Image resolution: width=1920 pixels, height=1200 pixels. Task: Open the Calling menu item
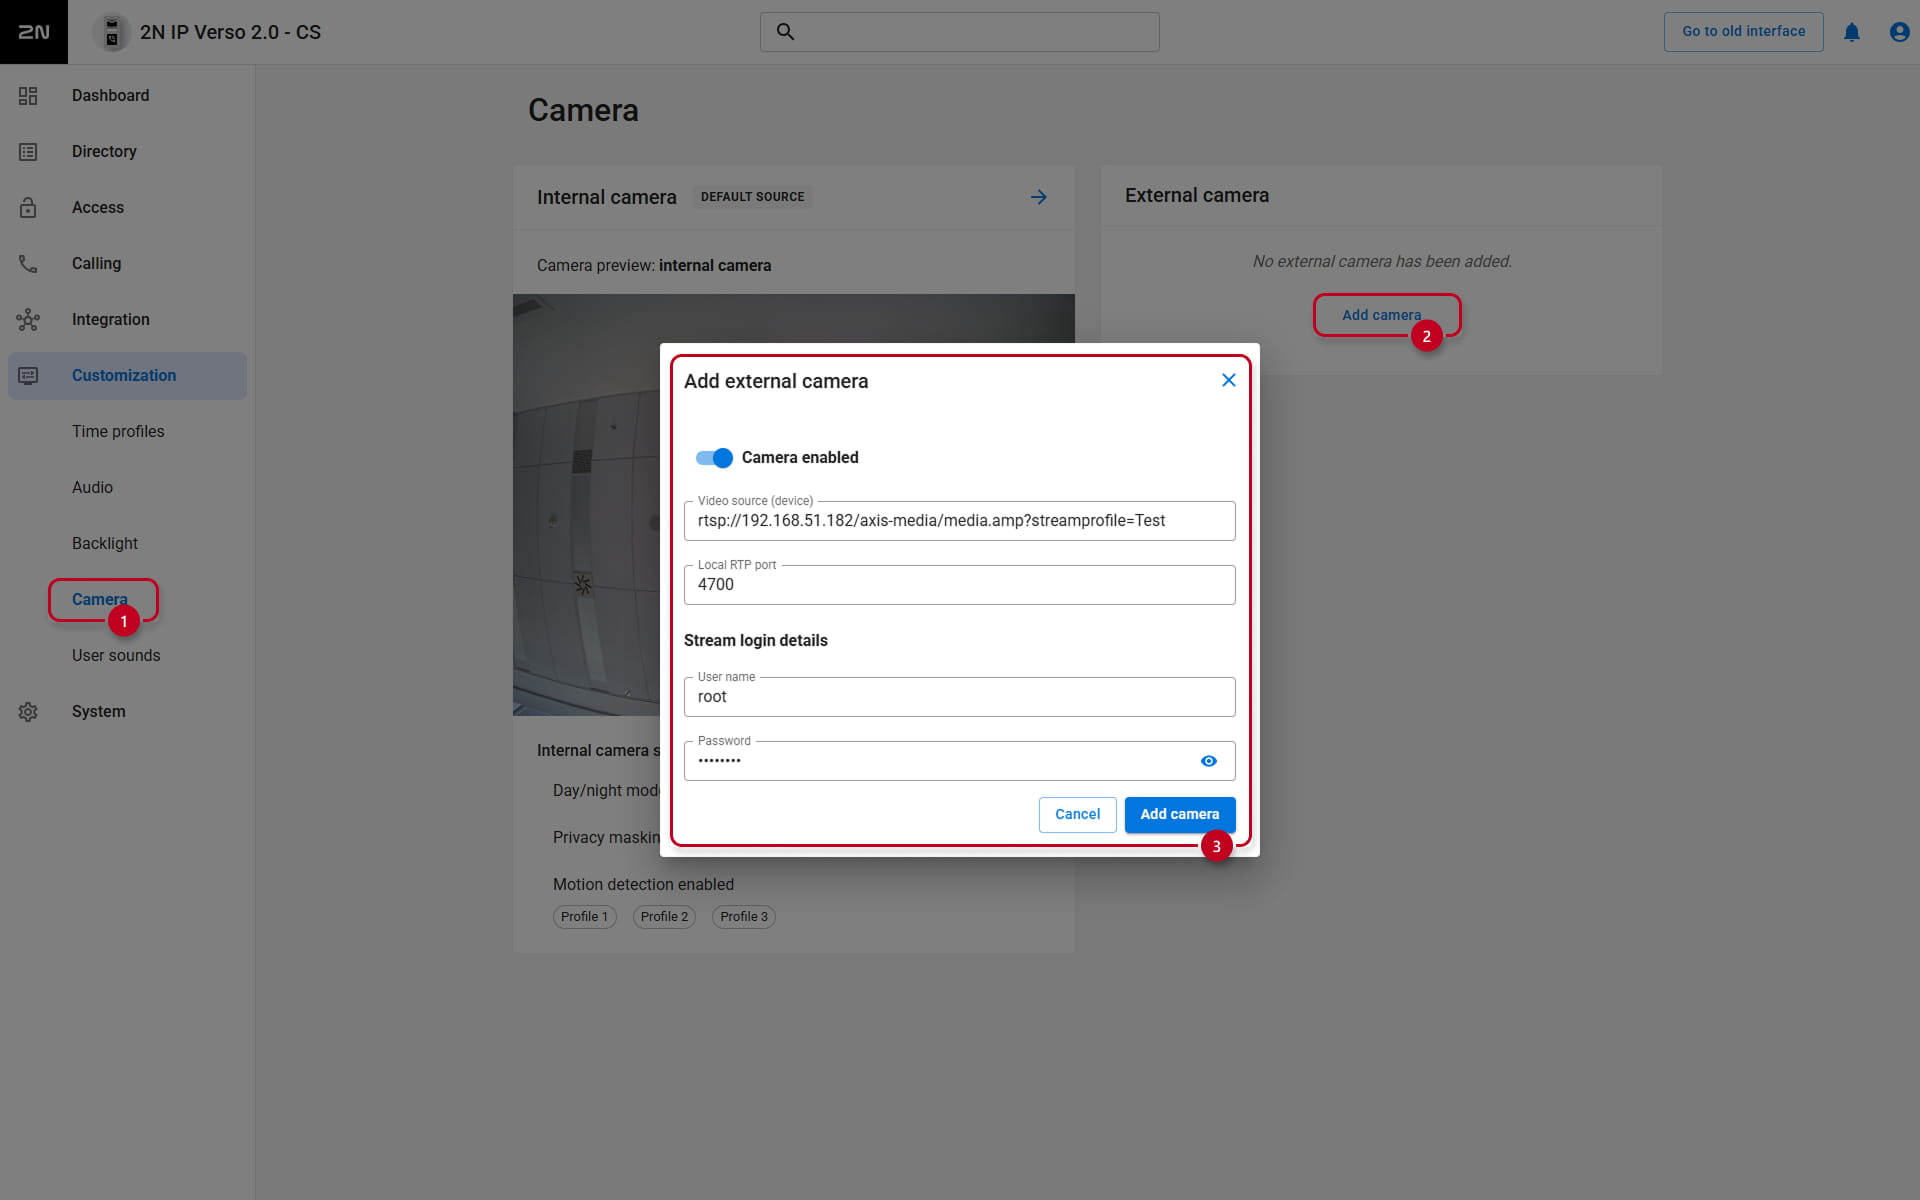coord(127,264)
